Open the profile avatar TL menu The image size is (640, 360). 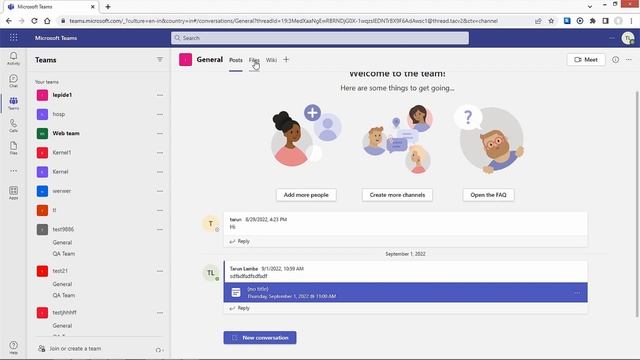tap(628, 38)
